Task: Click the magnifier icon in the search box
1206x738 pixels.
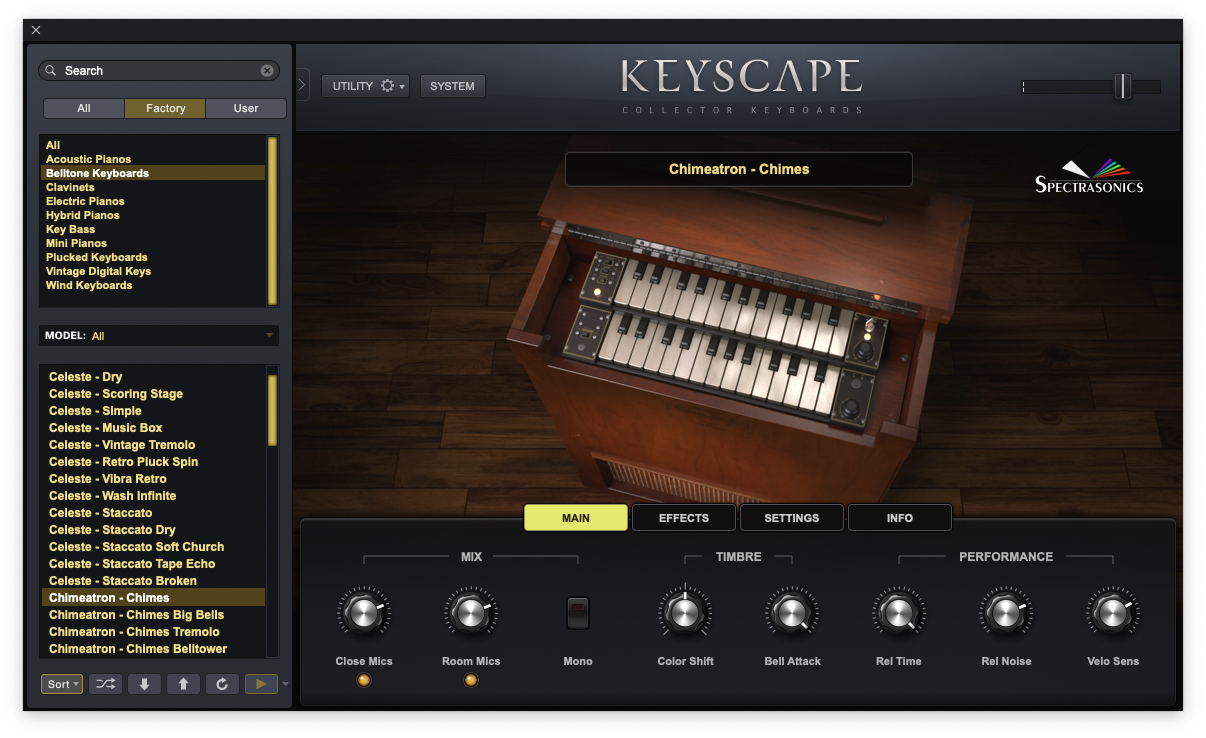Action: point(51,71)
